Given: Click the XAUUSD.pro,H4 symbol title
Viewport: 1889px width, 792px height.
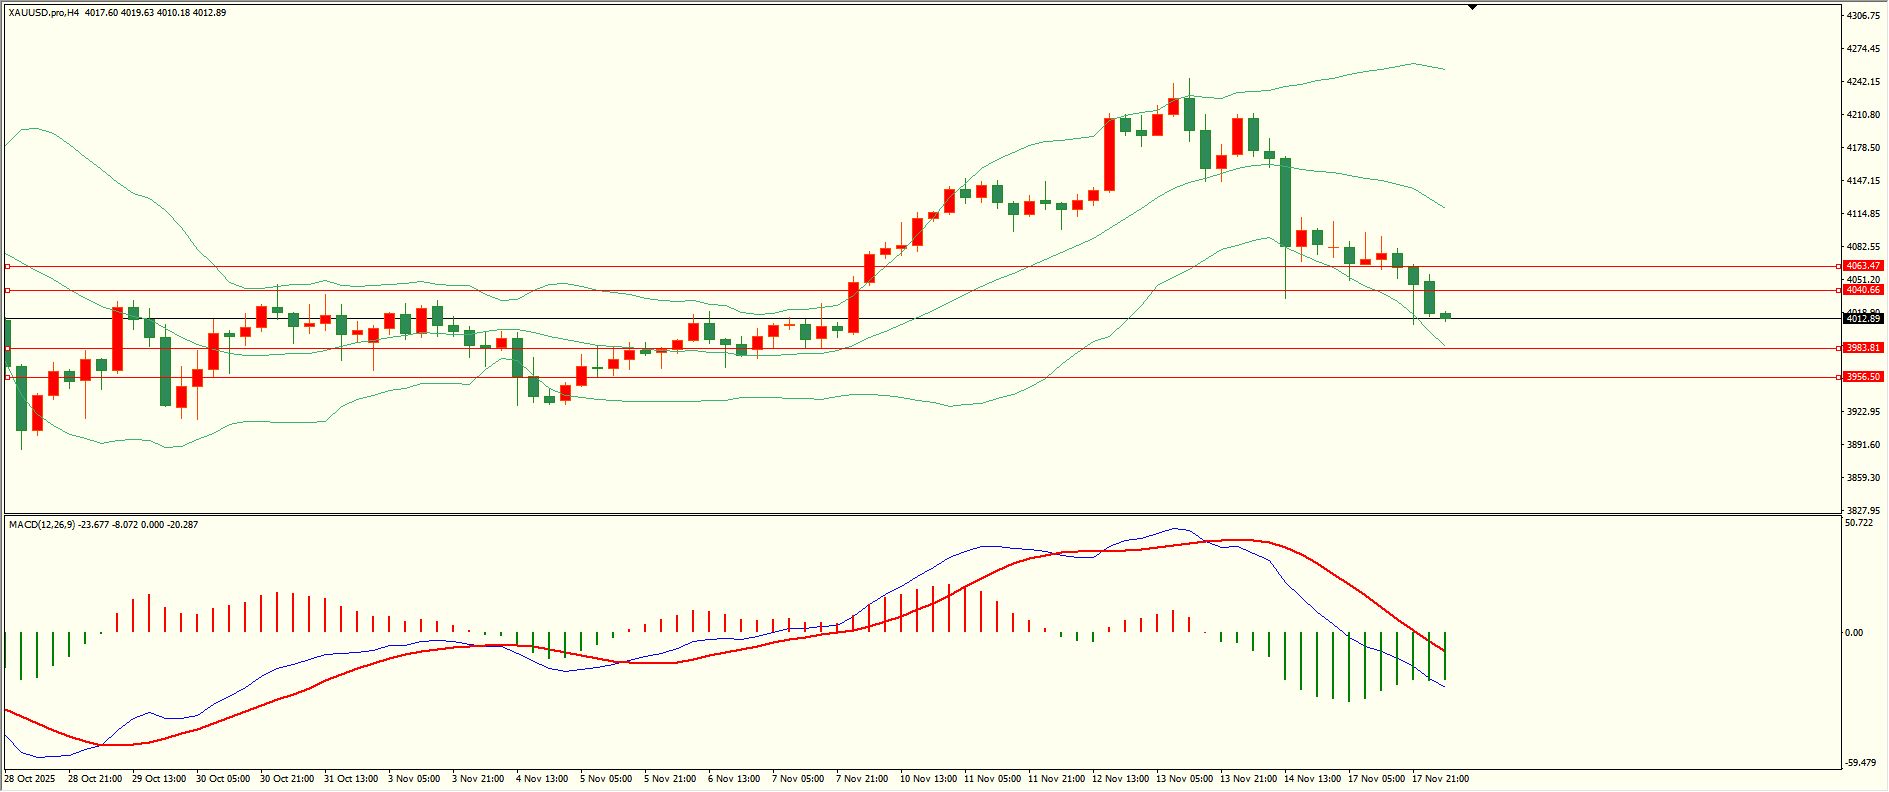Looking at the screenshot, I should click(44, 13).
